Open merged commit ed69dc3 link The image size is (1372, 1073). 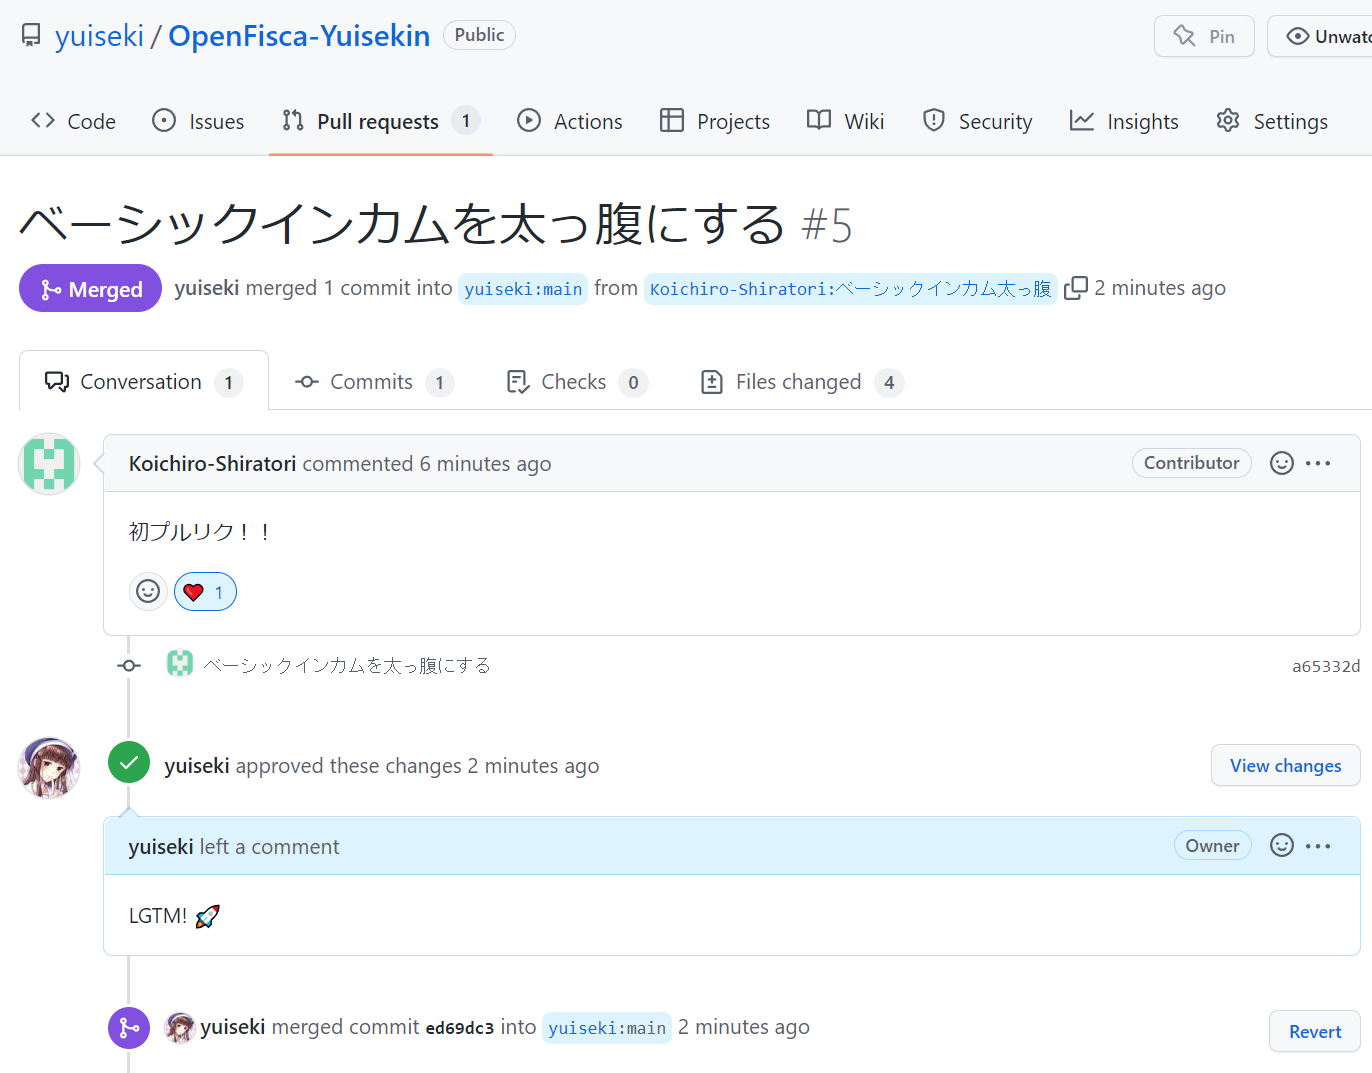459,1028
